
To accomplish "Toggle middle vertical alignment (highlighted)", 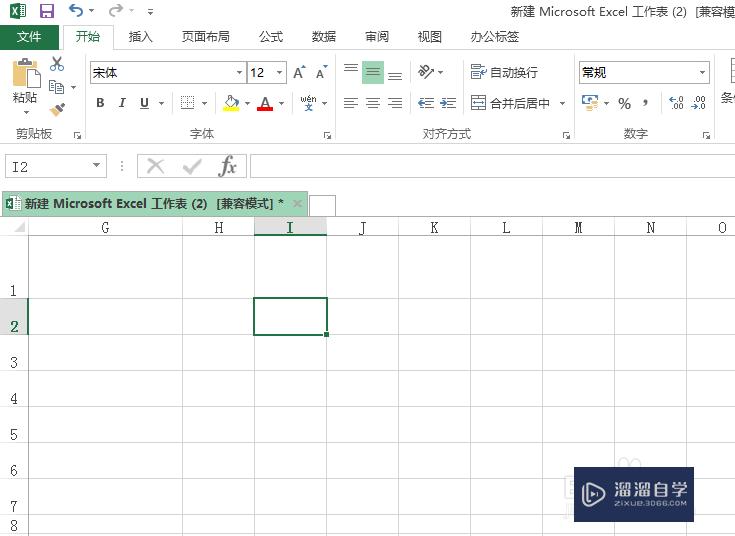I will point(373,72).
